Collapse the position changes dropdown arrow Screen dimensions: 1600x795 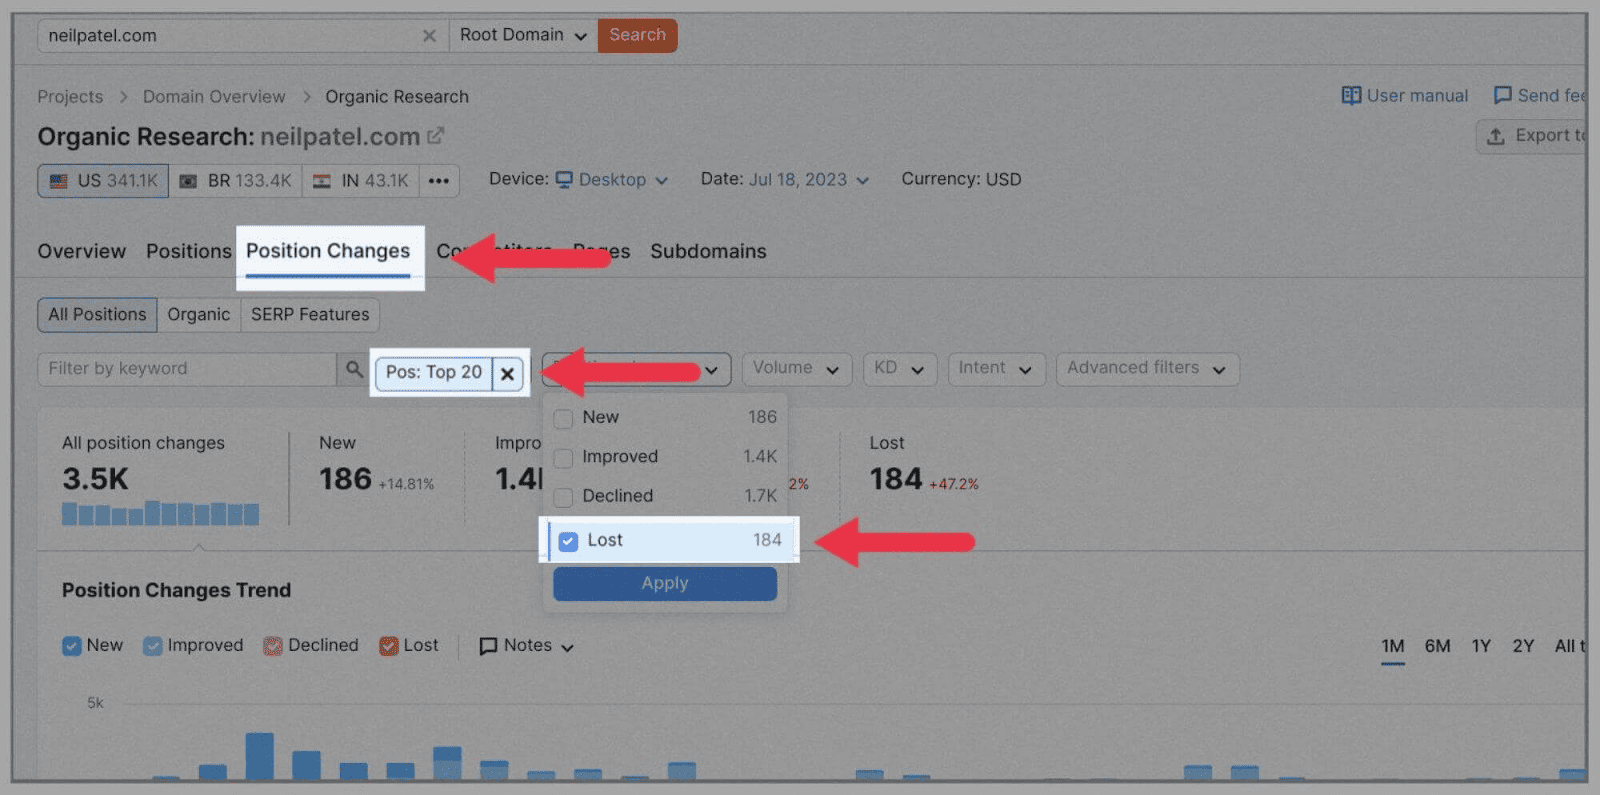tap(711, 370)
